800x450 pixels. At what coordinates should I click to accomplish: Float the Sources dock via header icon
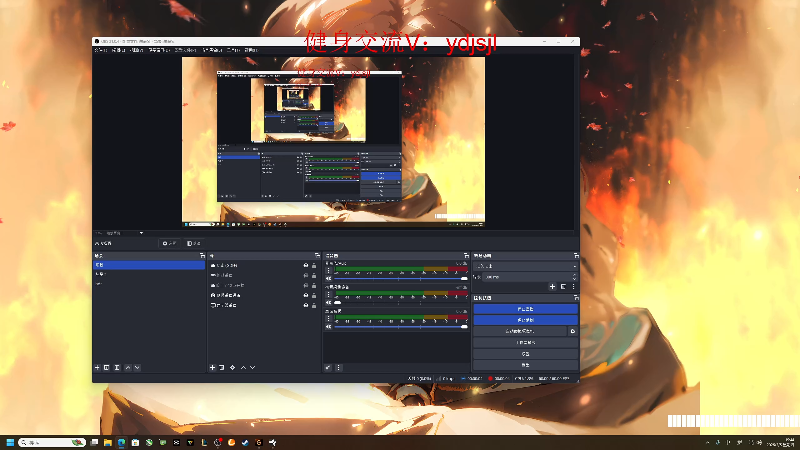[317, 256]
